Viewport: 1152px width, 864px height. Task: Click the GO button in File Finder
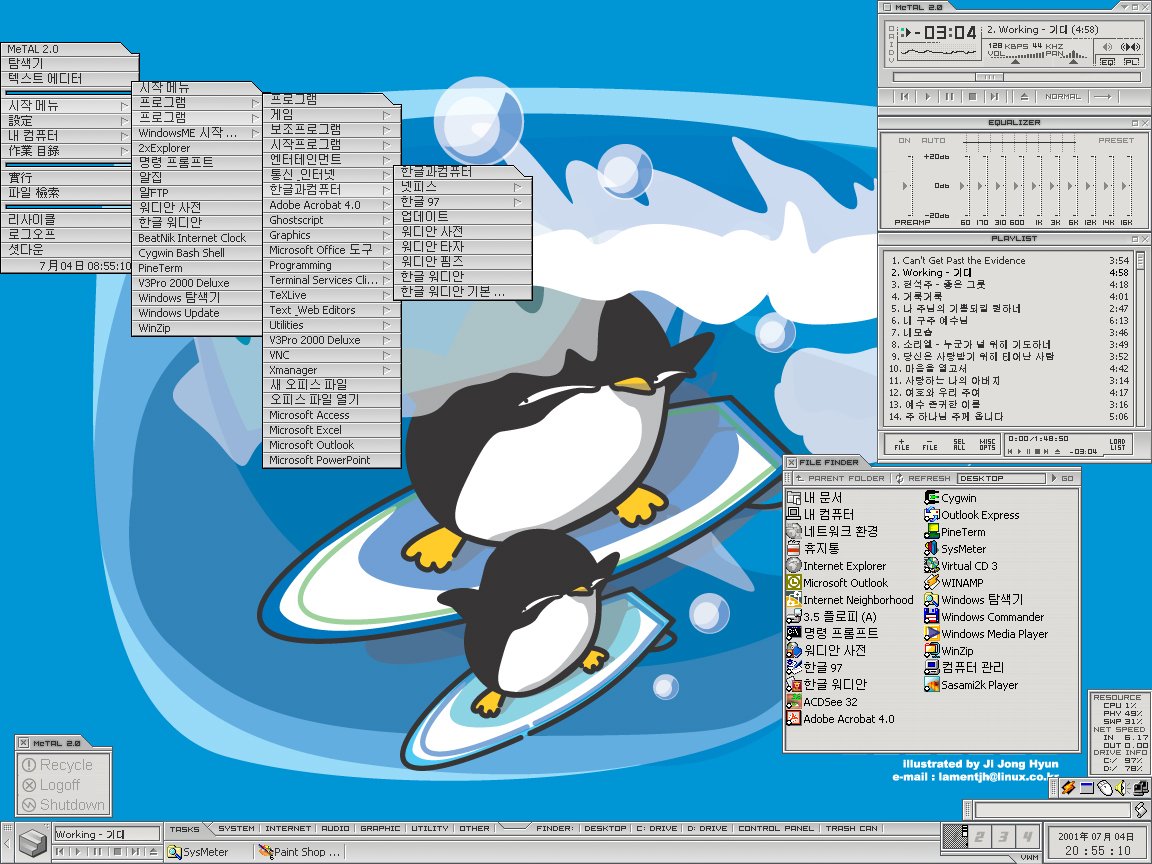(x=1062, y=478)
